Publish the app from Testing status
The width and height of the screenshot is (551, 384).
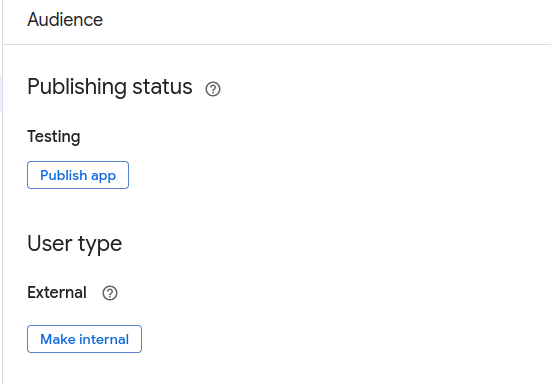click(x=78, y=175)
